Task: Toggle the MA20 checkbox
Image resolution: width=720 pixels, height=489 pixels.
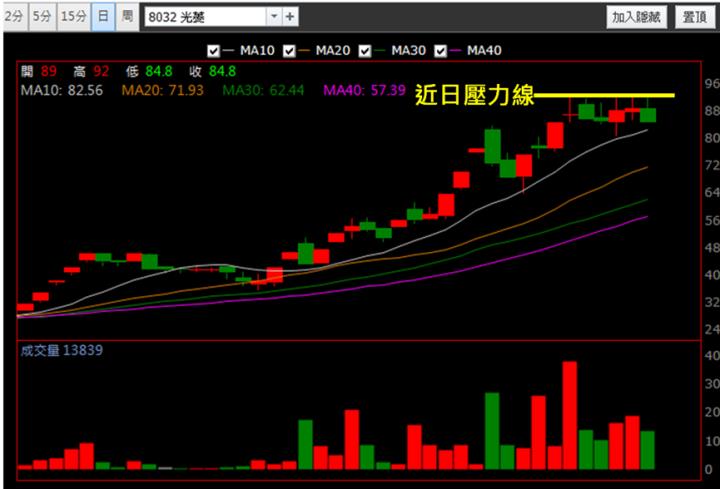Action: click(x=289, y=51)
